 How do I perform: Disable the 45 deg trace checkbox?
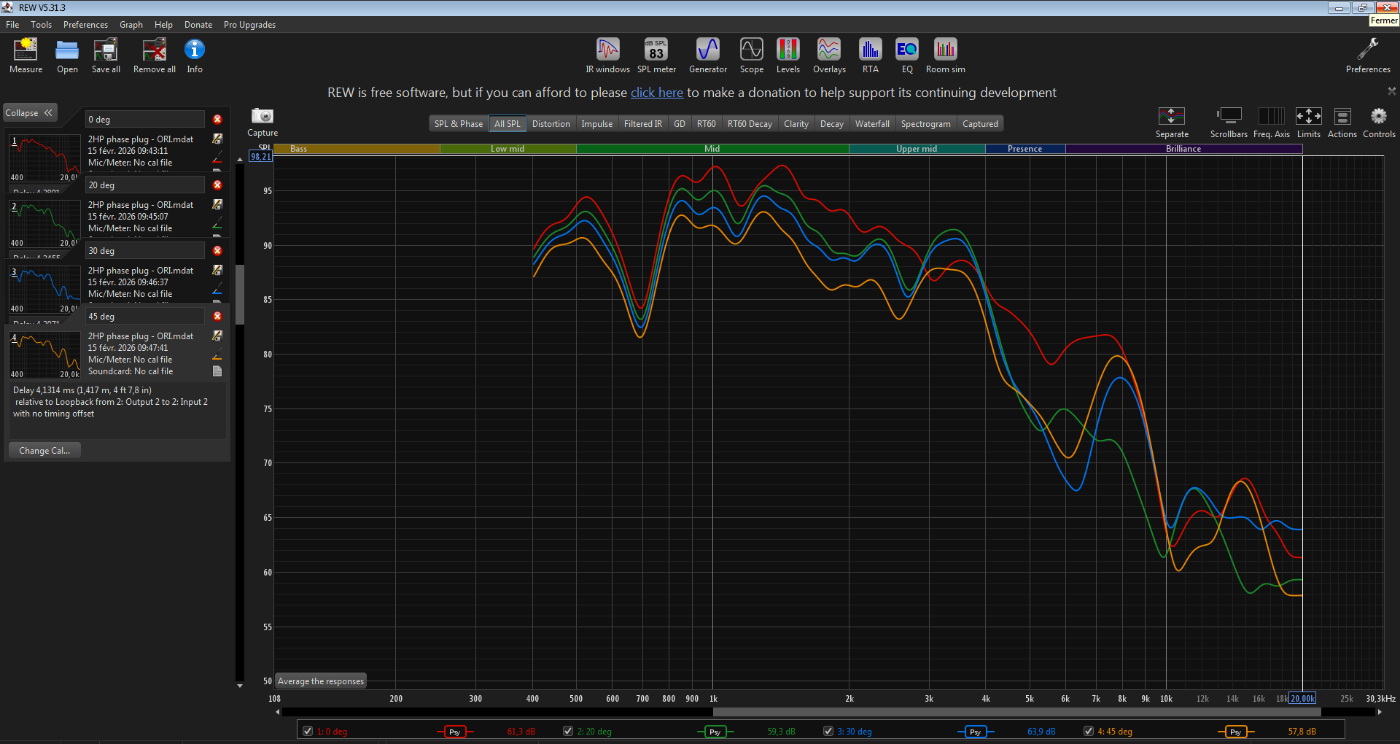pyautogui.click(x=1088, y=731)
